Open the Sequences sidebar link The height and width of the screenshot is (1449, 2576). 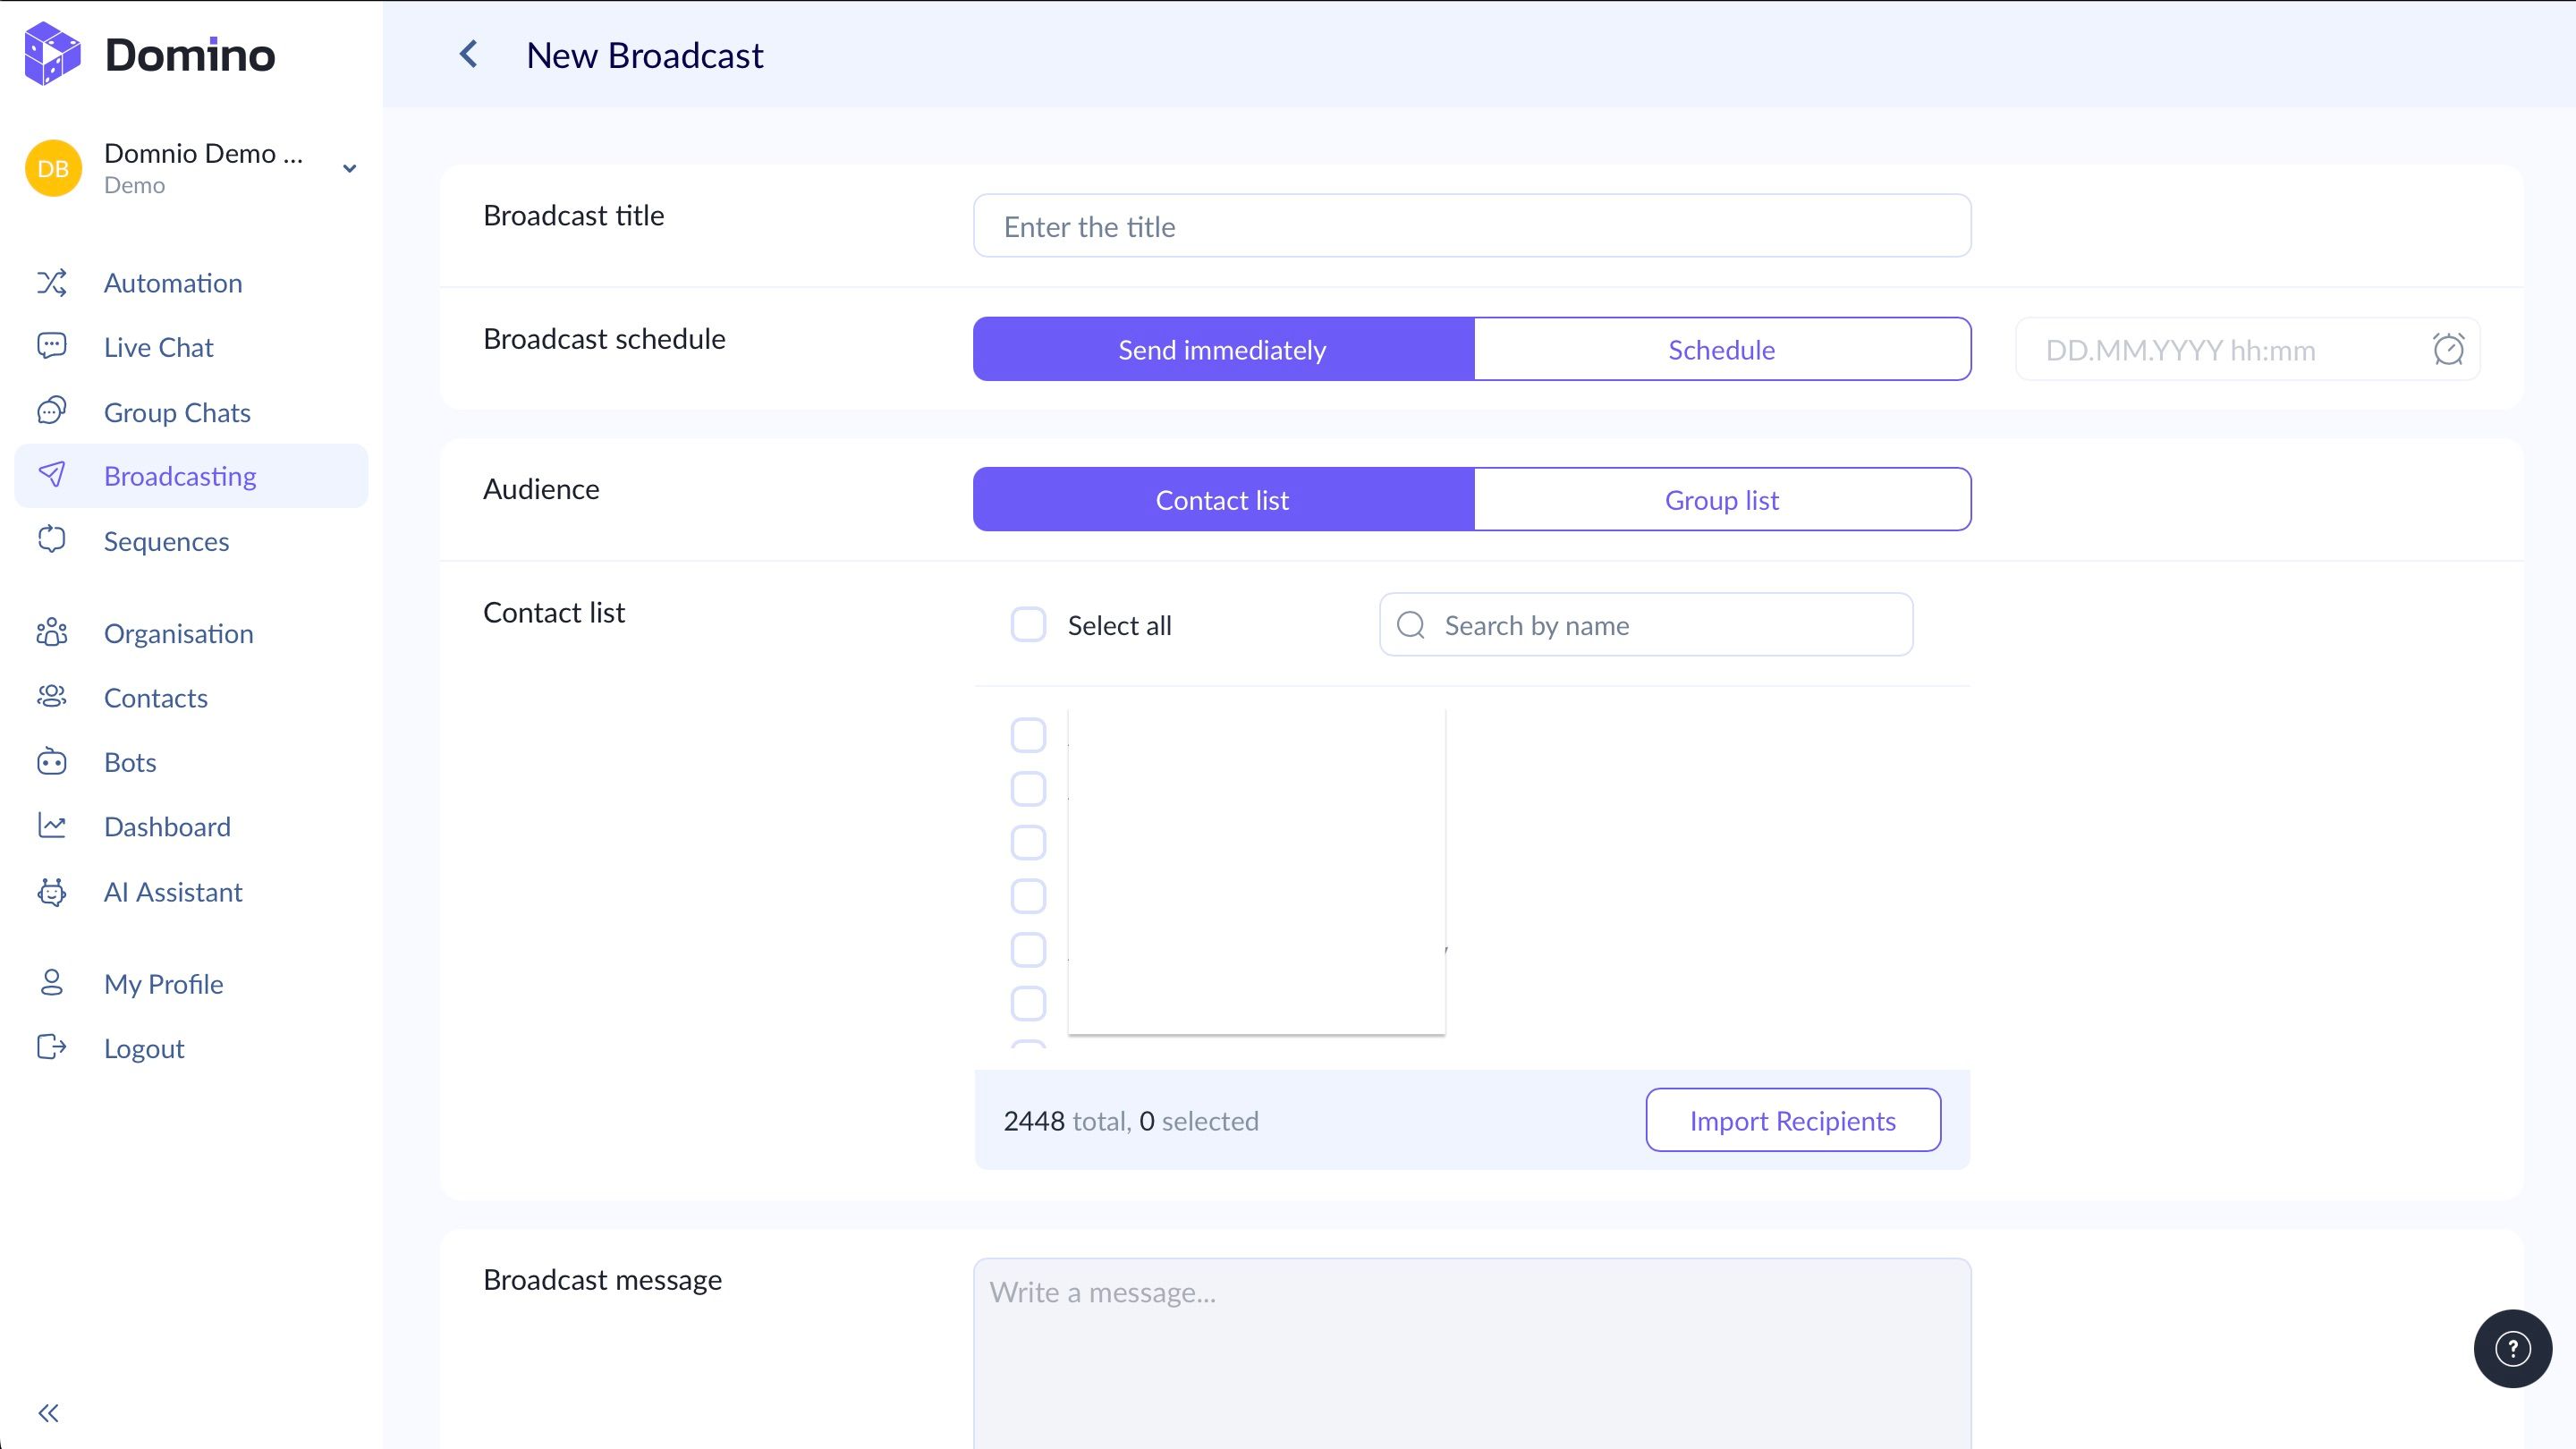coord(166,541)
